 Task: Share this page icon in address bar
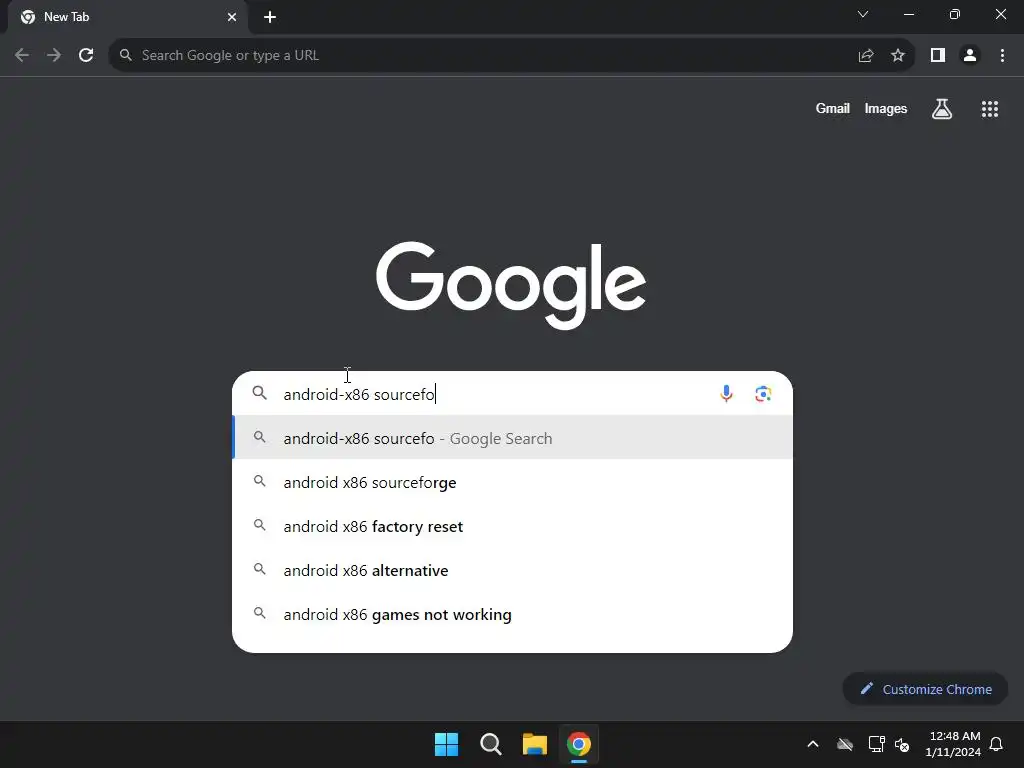[x=866, y=56]
